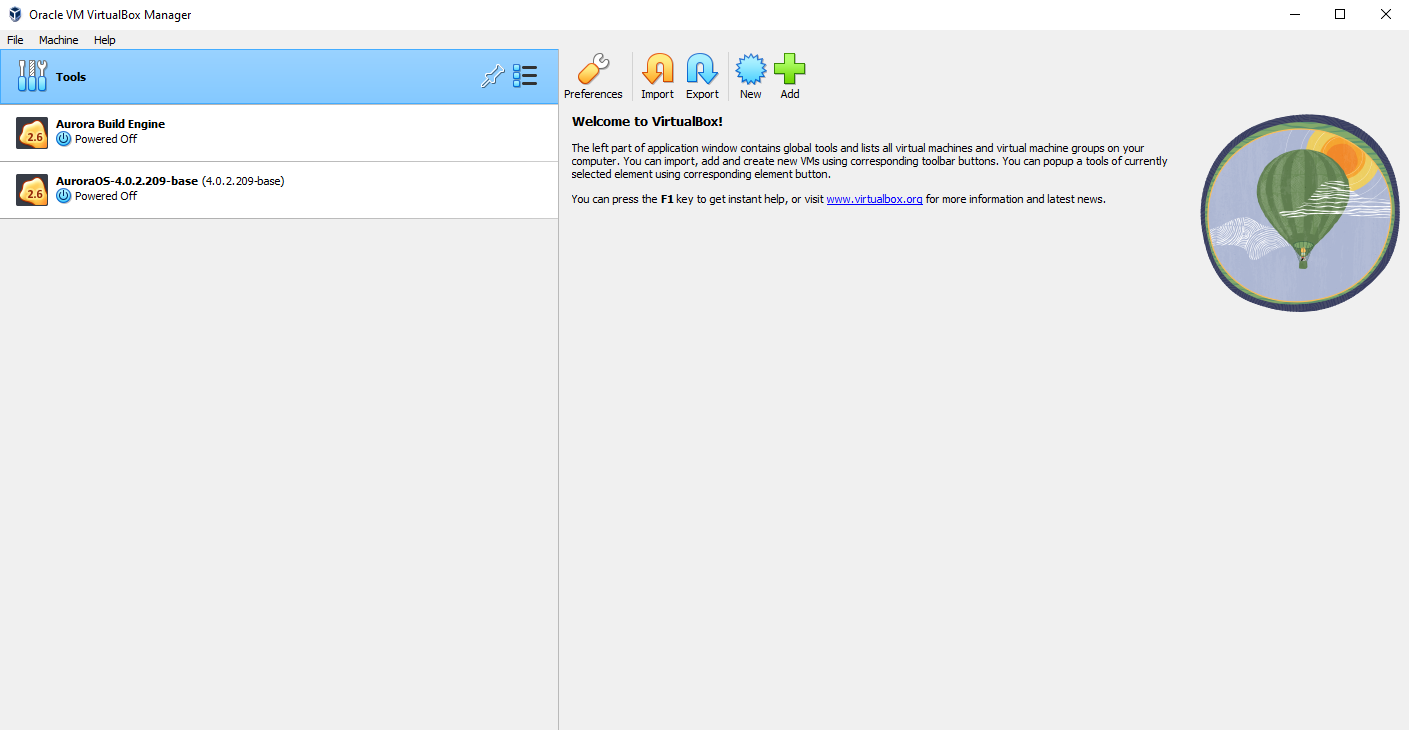Screen dimensions: 1409x730
Task: Select the Tools label in left pane
Action: click(71, 77)
